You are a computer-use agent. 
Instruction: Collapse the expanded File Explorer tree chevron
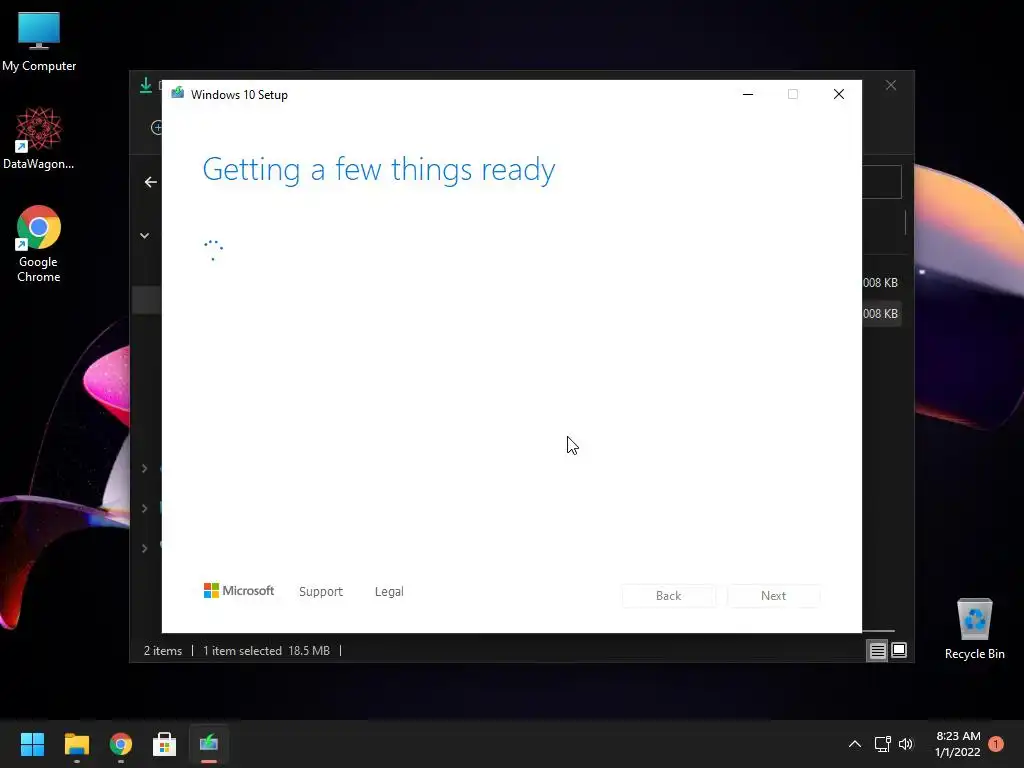[x=144, y=236]
